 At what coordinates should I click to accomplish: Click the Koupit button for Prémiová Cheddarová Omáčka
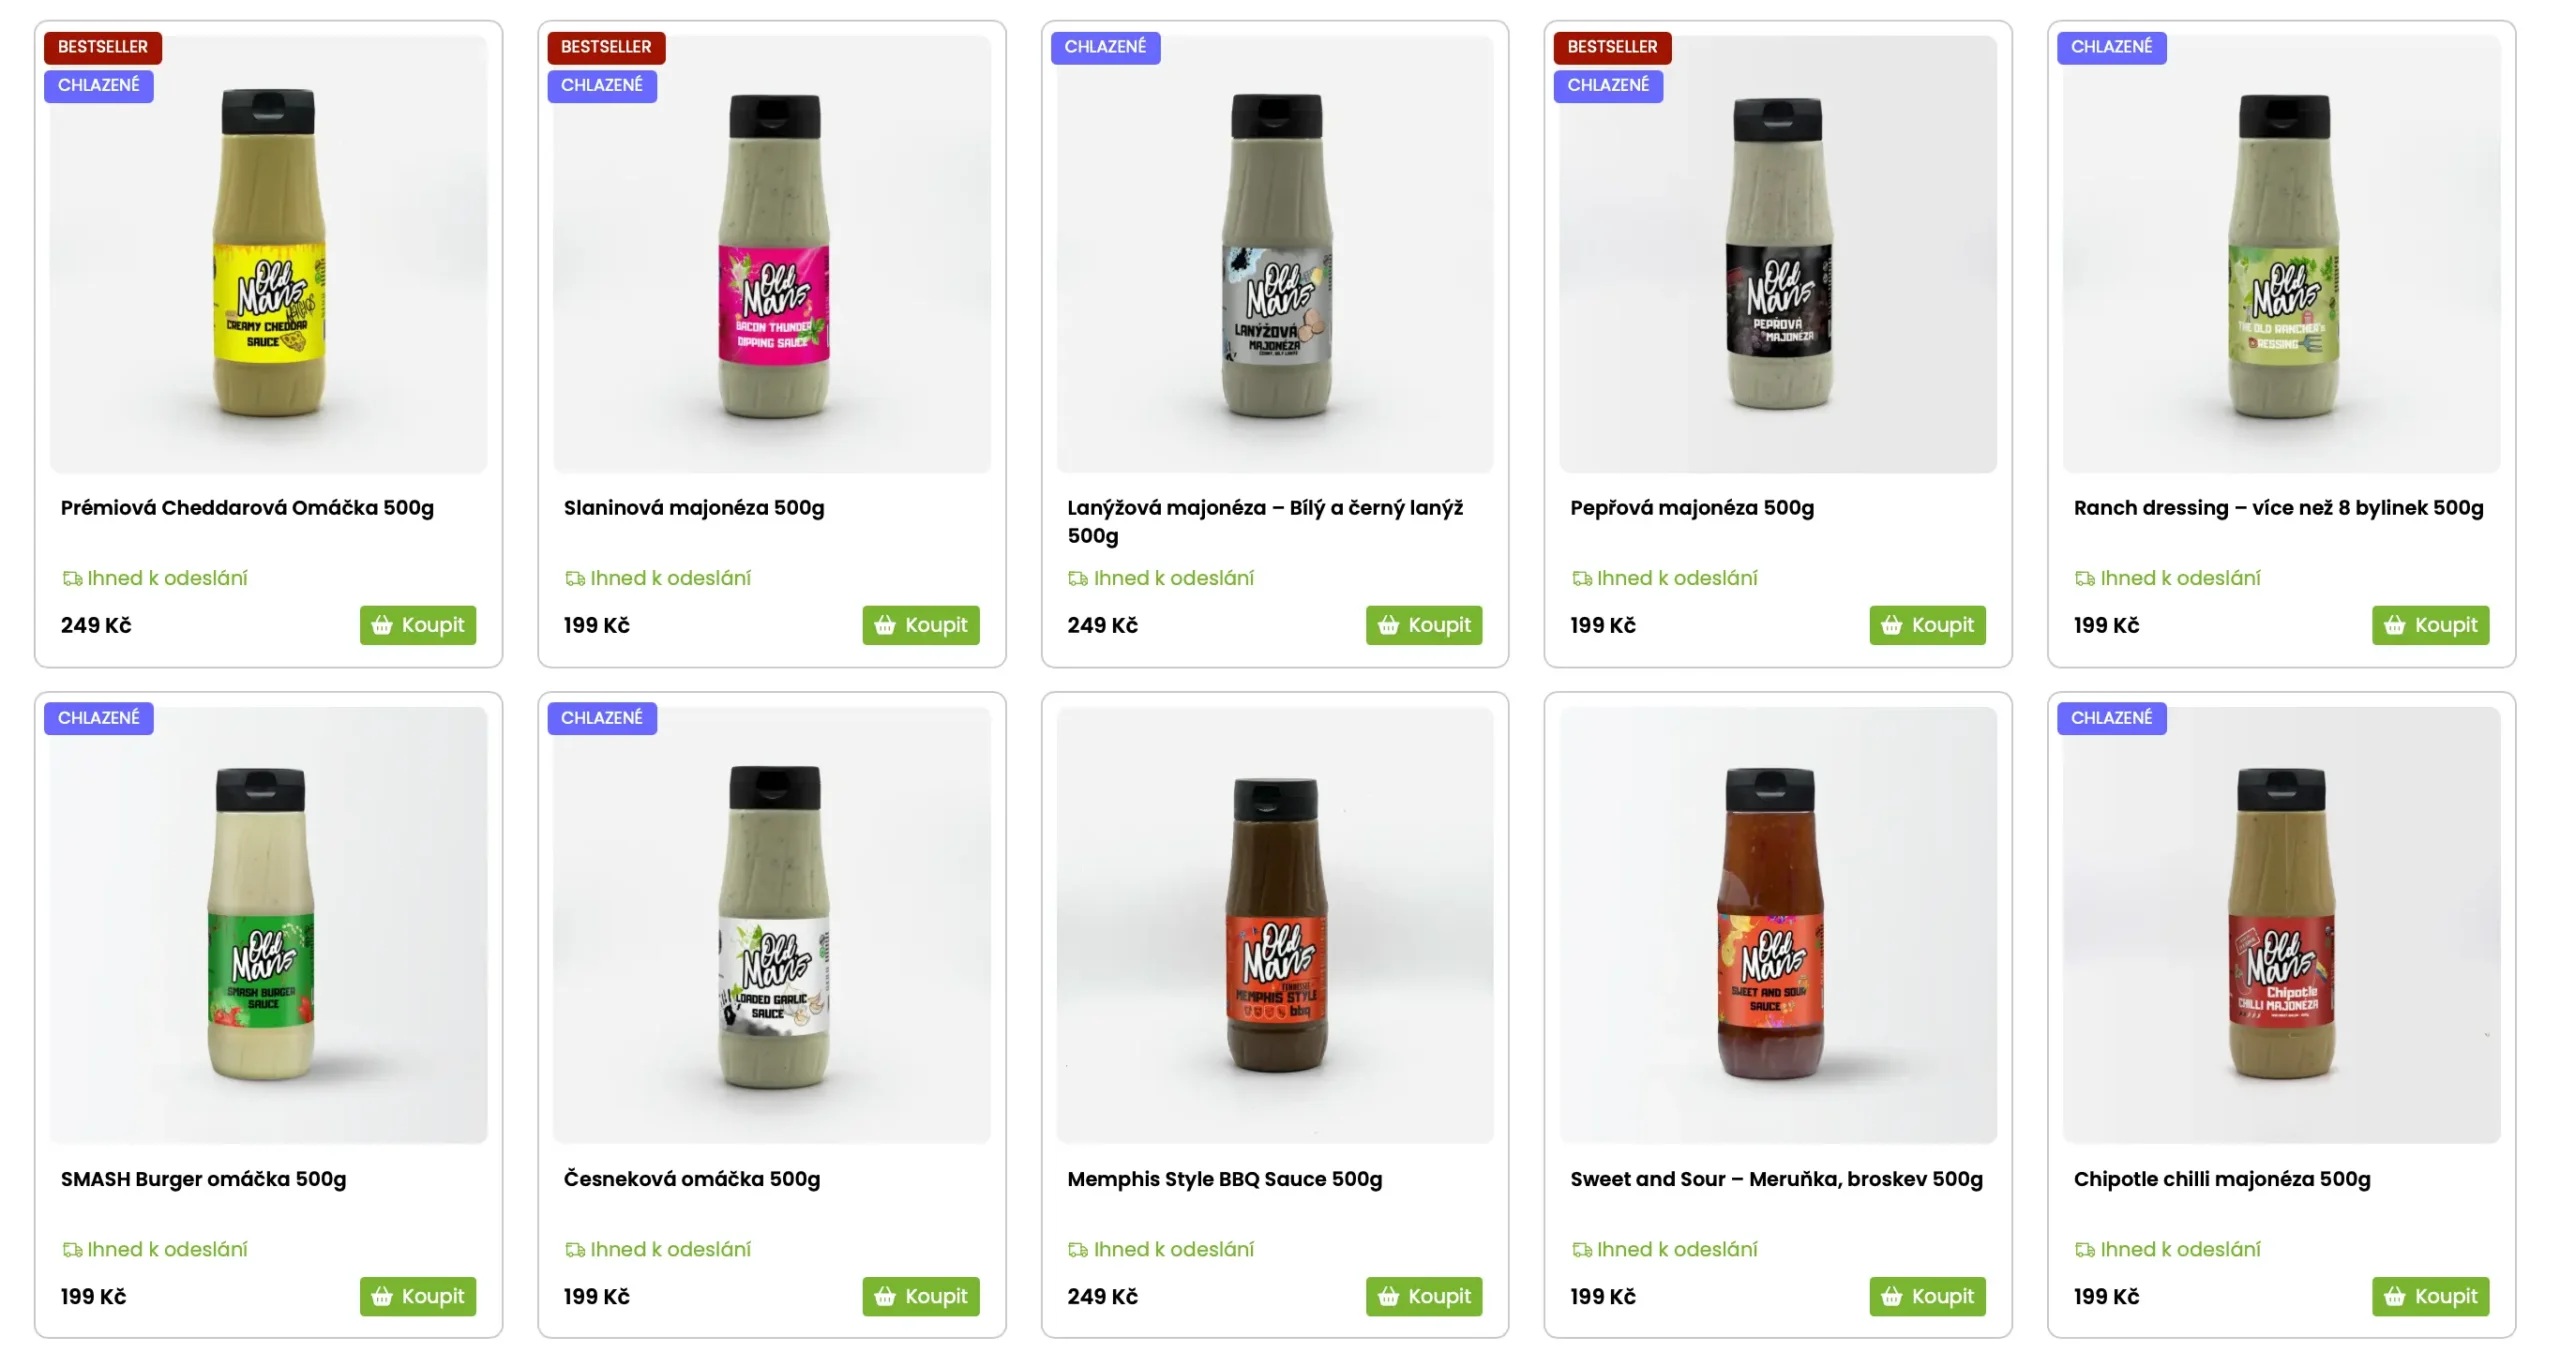pos(418,625)
